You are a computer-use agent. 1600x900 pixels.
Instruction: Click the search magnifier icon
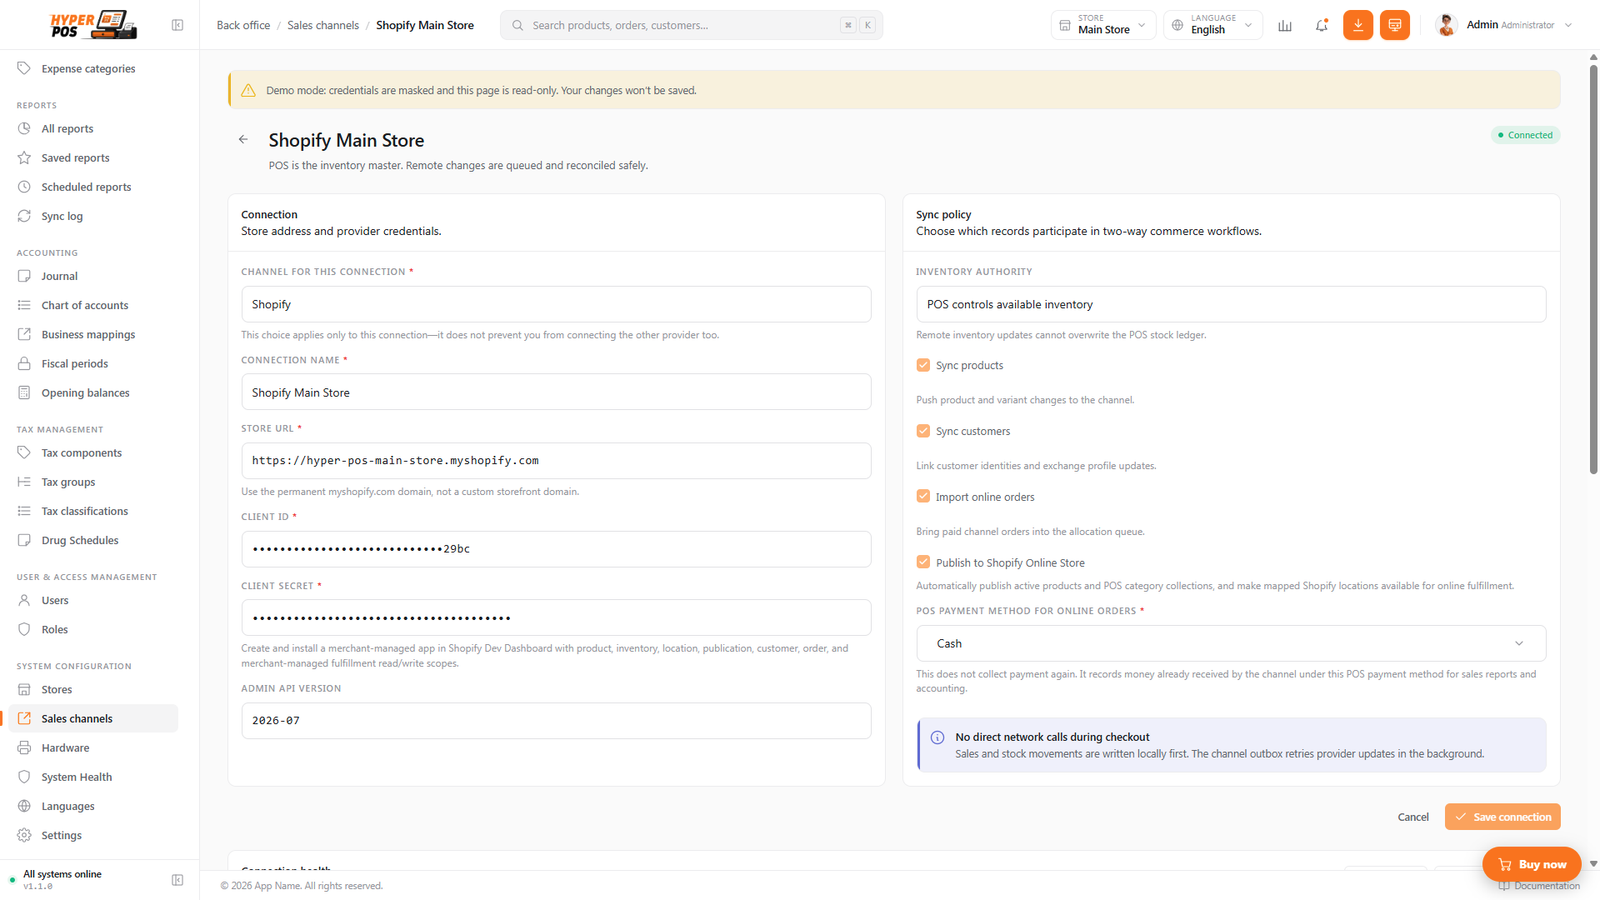click(518, 25)
